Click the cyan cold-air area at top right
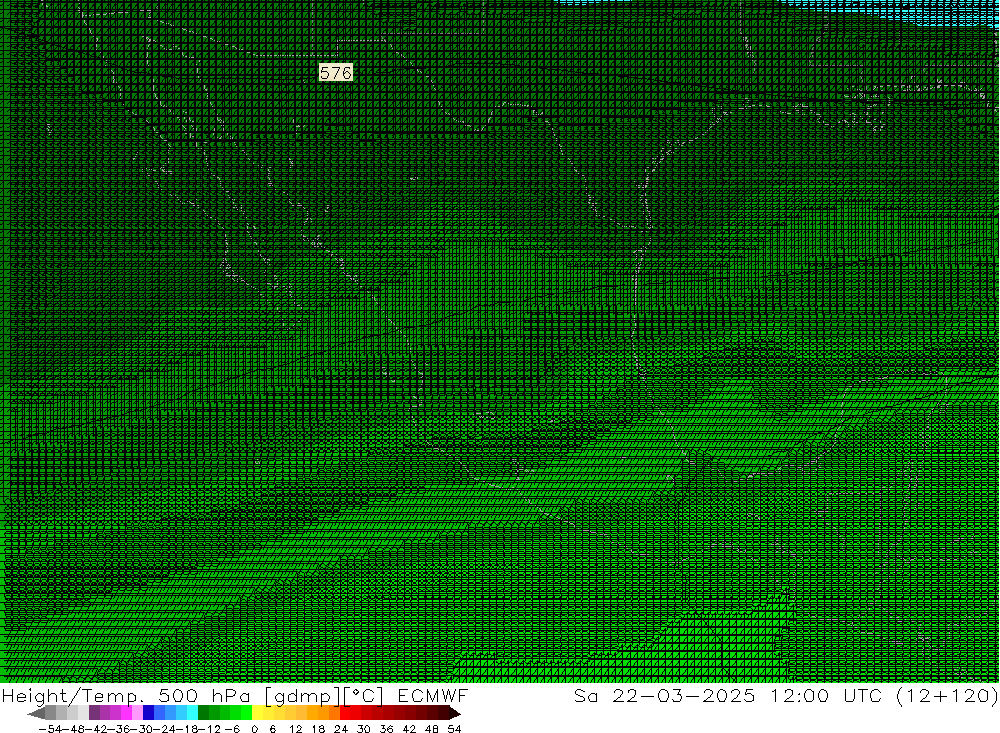 pyautogui.click(x=925, y=11)
